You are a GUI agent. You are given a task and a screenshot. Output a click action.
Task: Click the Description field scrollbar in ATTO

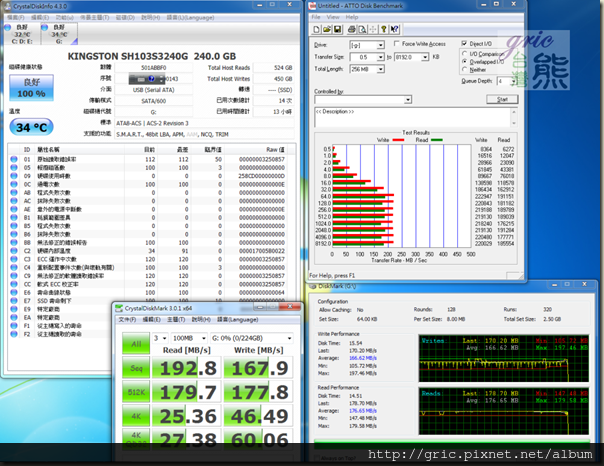[514, 117]
